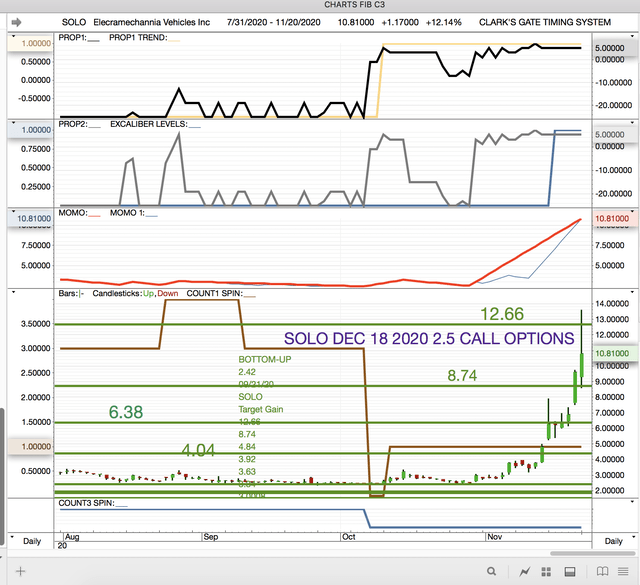Select the PROP1 TREND legend label
The image size is (640, 585).
coord(138,38)
